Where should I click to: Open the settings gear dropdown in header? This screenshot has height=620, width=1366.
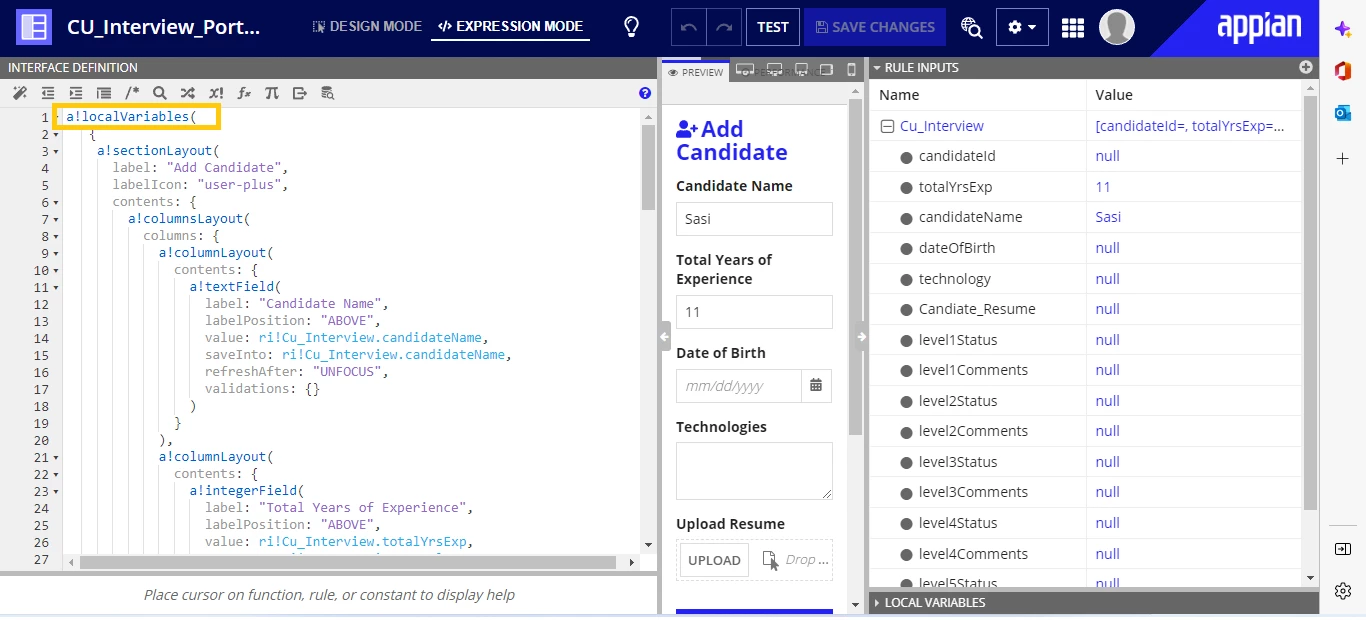coord(1022,27)
